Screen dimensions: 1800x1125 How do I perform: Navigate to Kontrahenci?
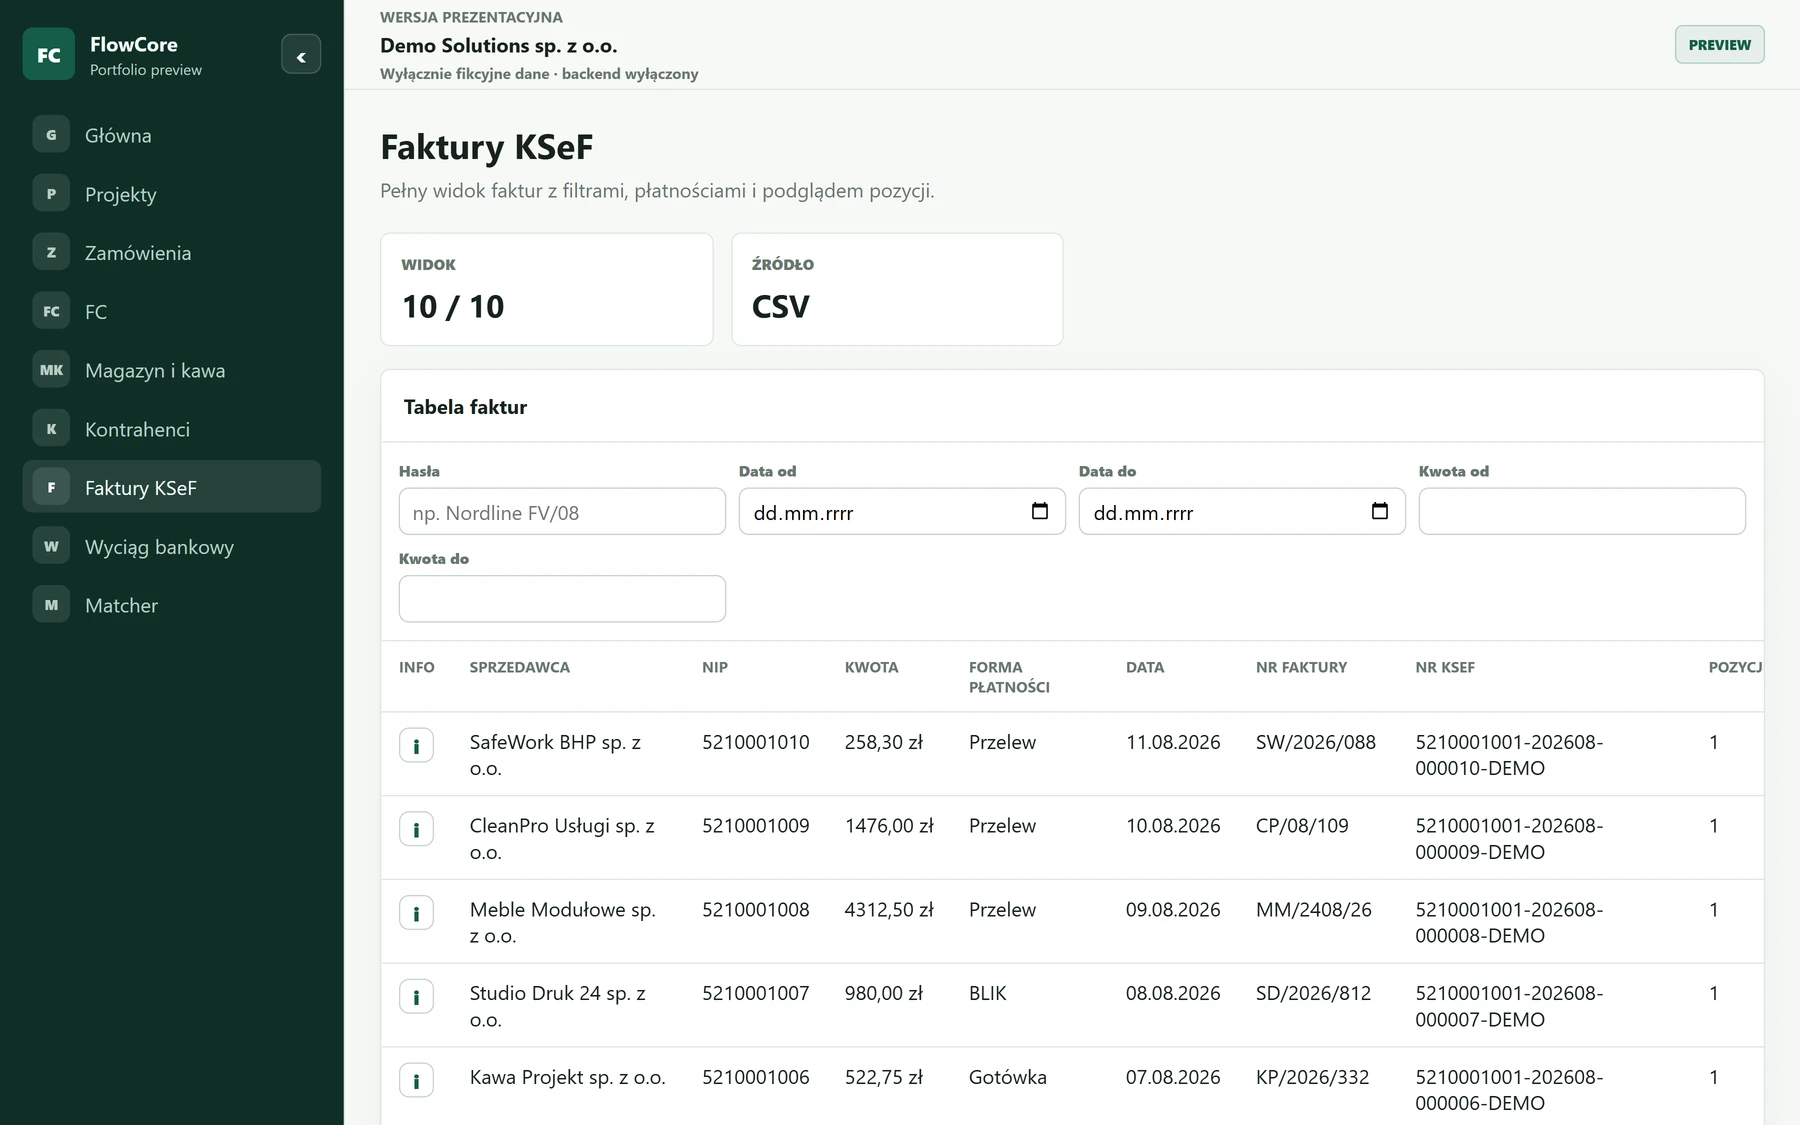pos(172,429)
